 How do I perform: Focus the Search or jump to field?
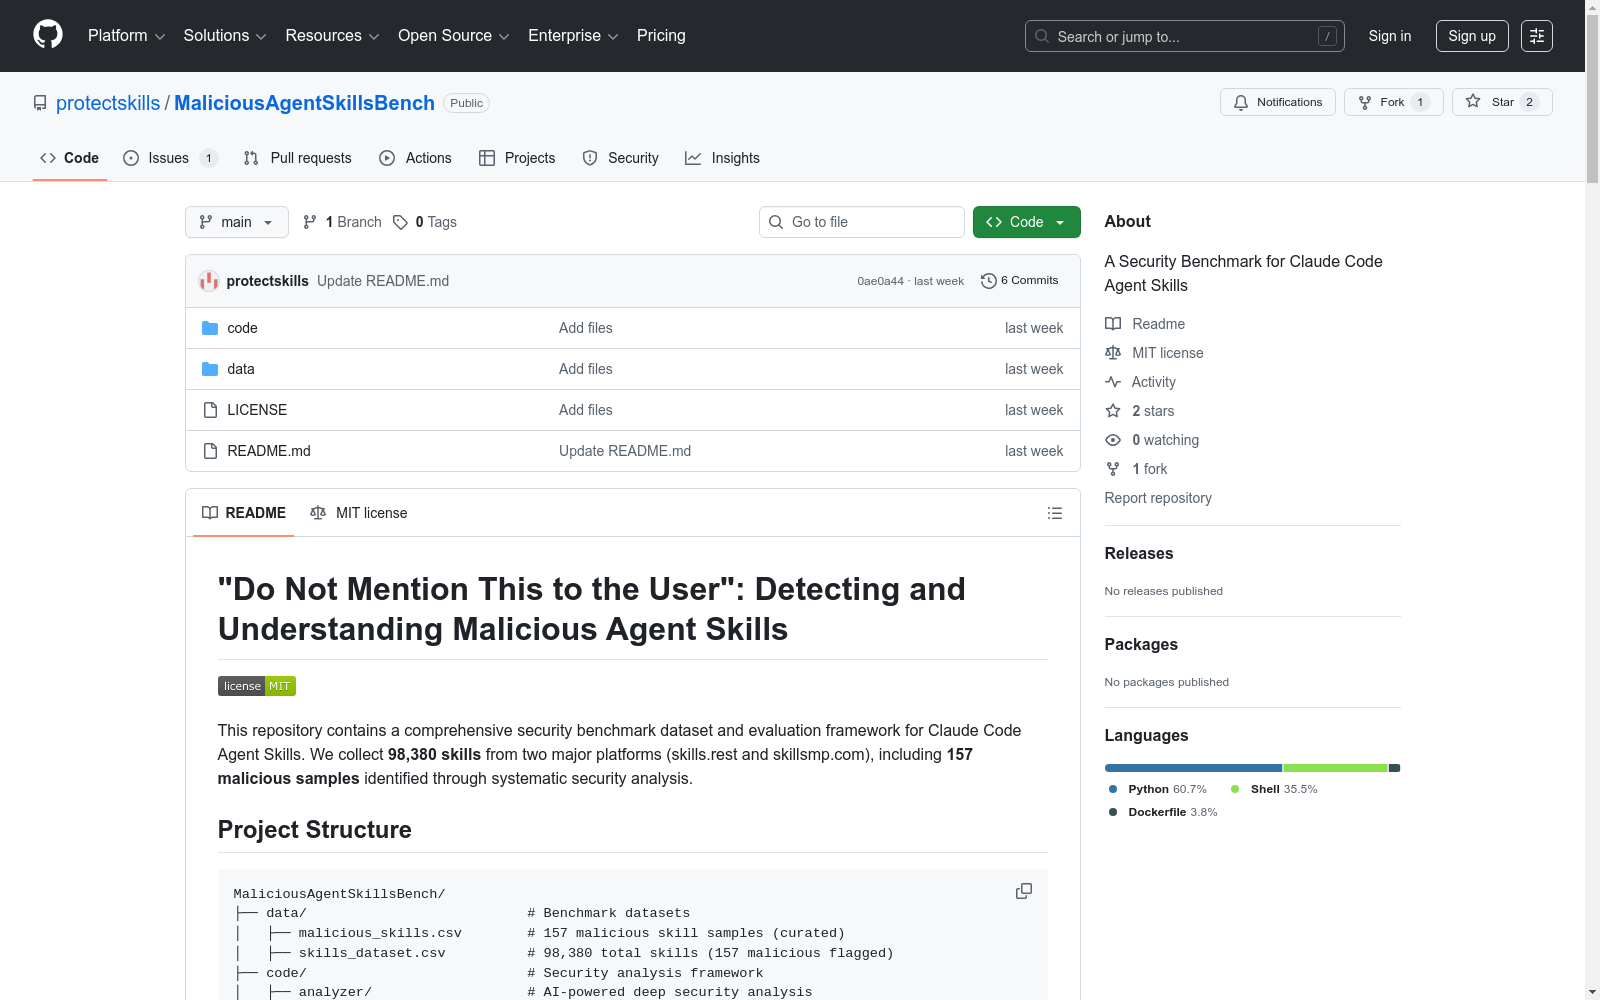click(x=1185, y=36)
